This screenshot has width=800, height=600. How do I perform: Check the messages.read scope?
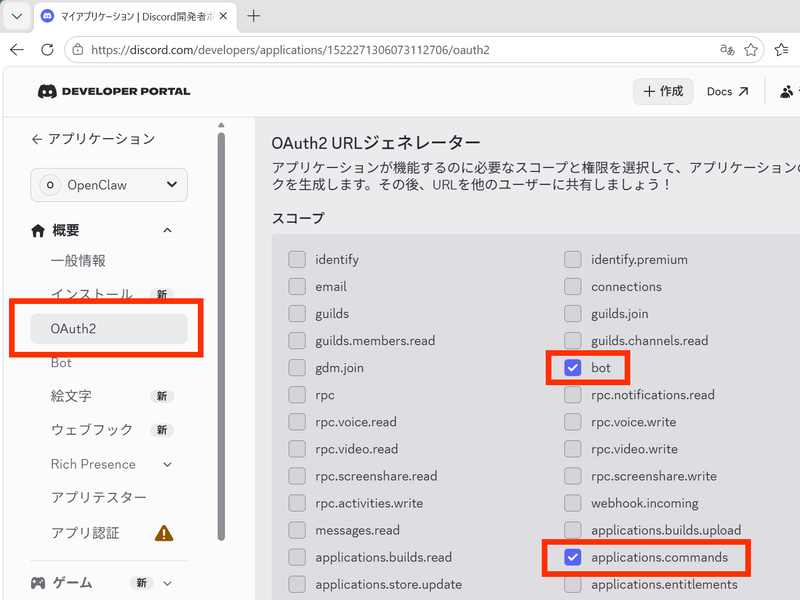point(297,530)
